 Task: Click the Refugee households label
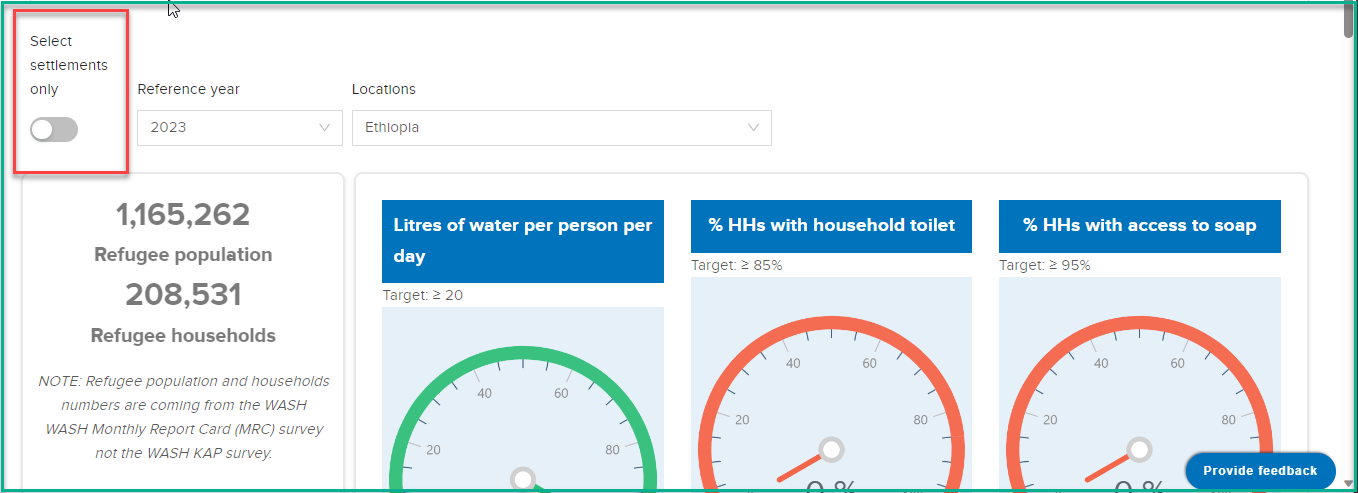[183, 336]
